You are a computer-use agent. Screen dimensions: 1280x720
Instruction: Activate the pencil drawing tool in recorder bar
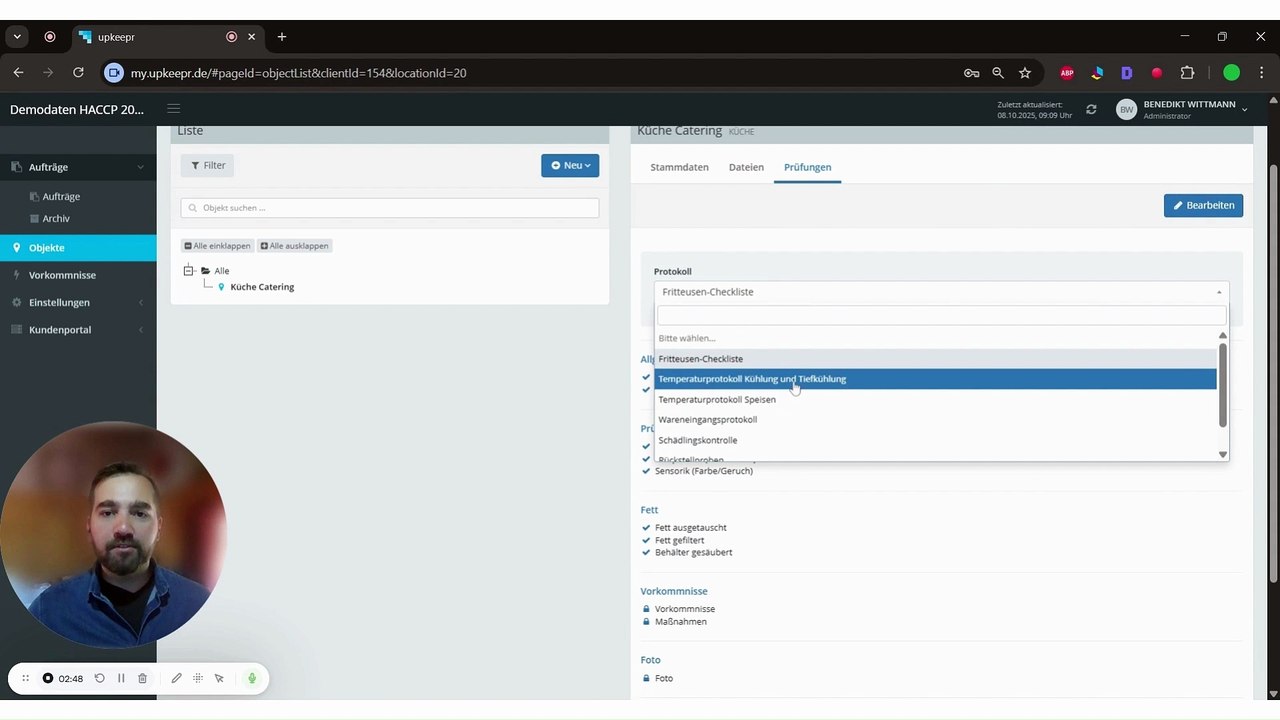[176, 678]
